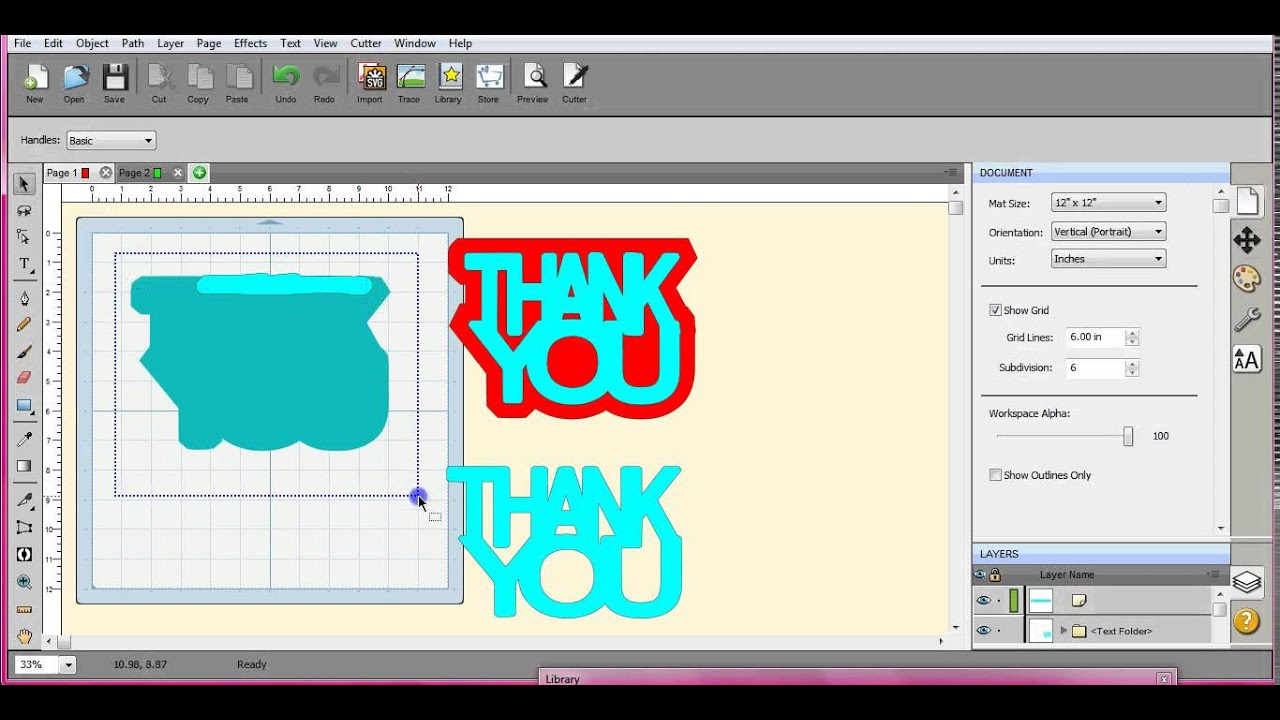Open the File menu
Viewport: 1280px width, 720px height.
[x=22, y=43]
